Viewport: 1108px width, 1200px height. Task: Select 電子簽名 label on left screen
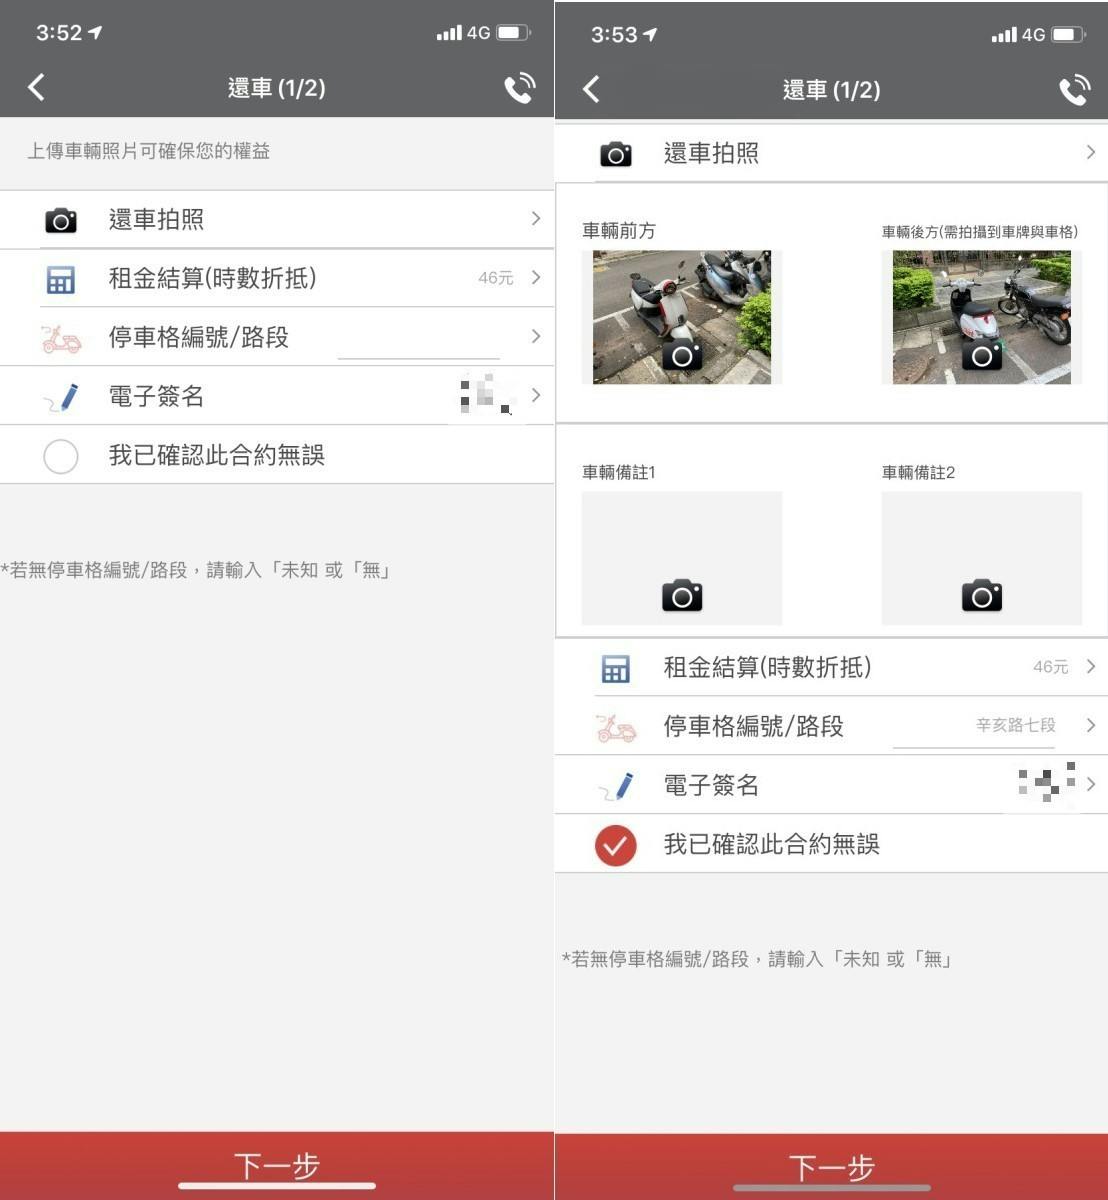(156, 397)
